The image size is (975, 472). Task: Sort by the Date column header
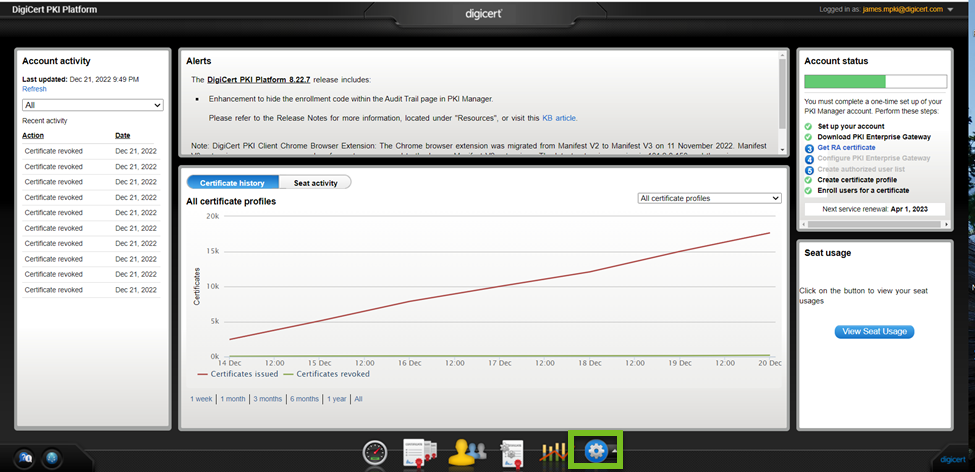pos(122,136)
